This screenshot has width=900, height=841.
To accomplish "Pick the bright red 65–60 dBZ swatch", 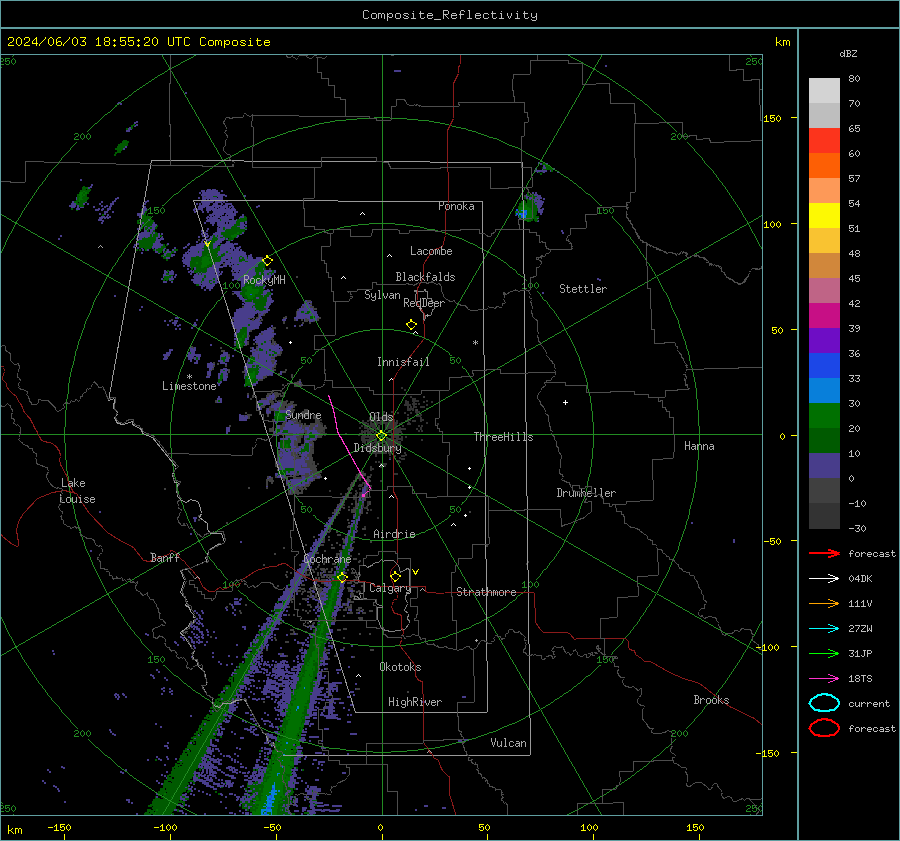I will pyautogui.click(x=824, y=141).
